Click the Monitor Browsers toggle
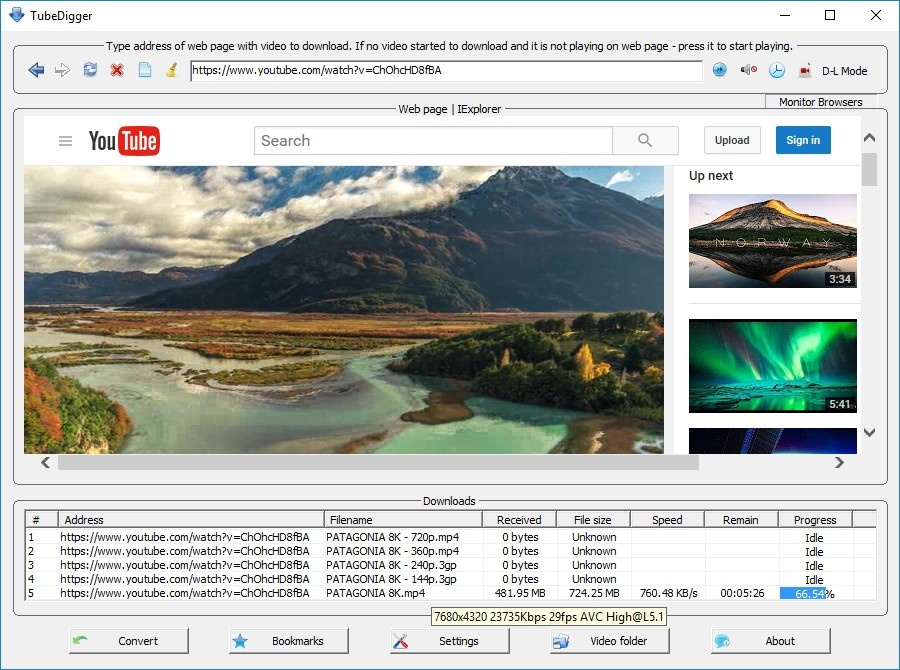 [820, 101]
